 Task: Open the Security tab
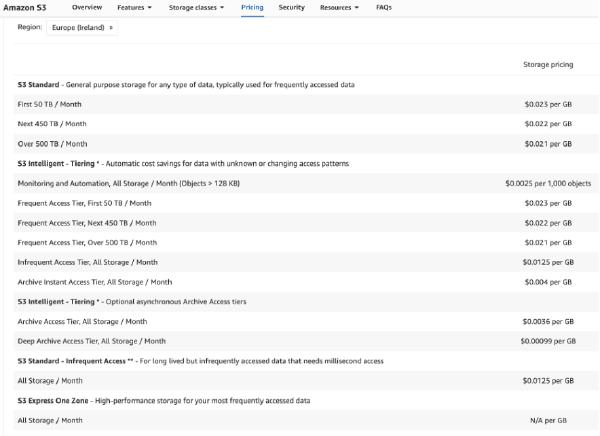coord(292,7)
